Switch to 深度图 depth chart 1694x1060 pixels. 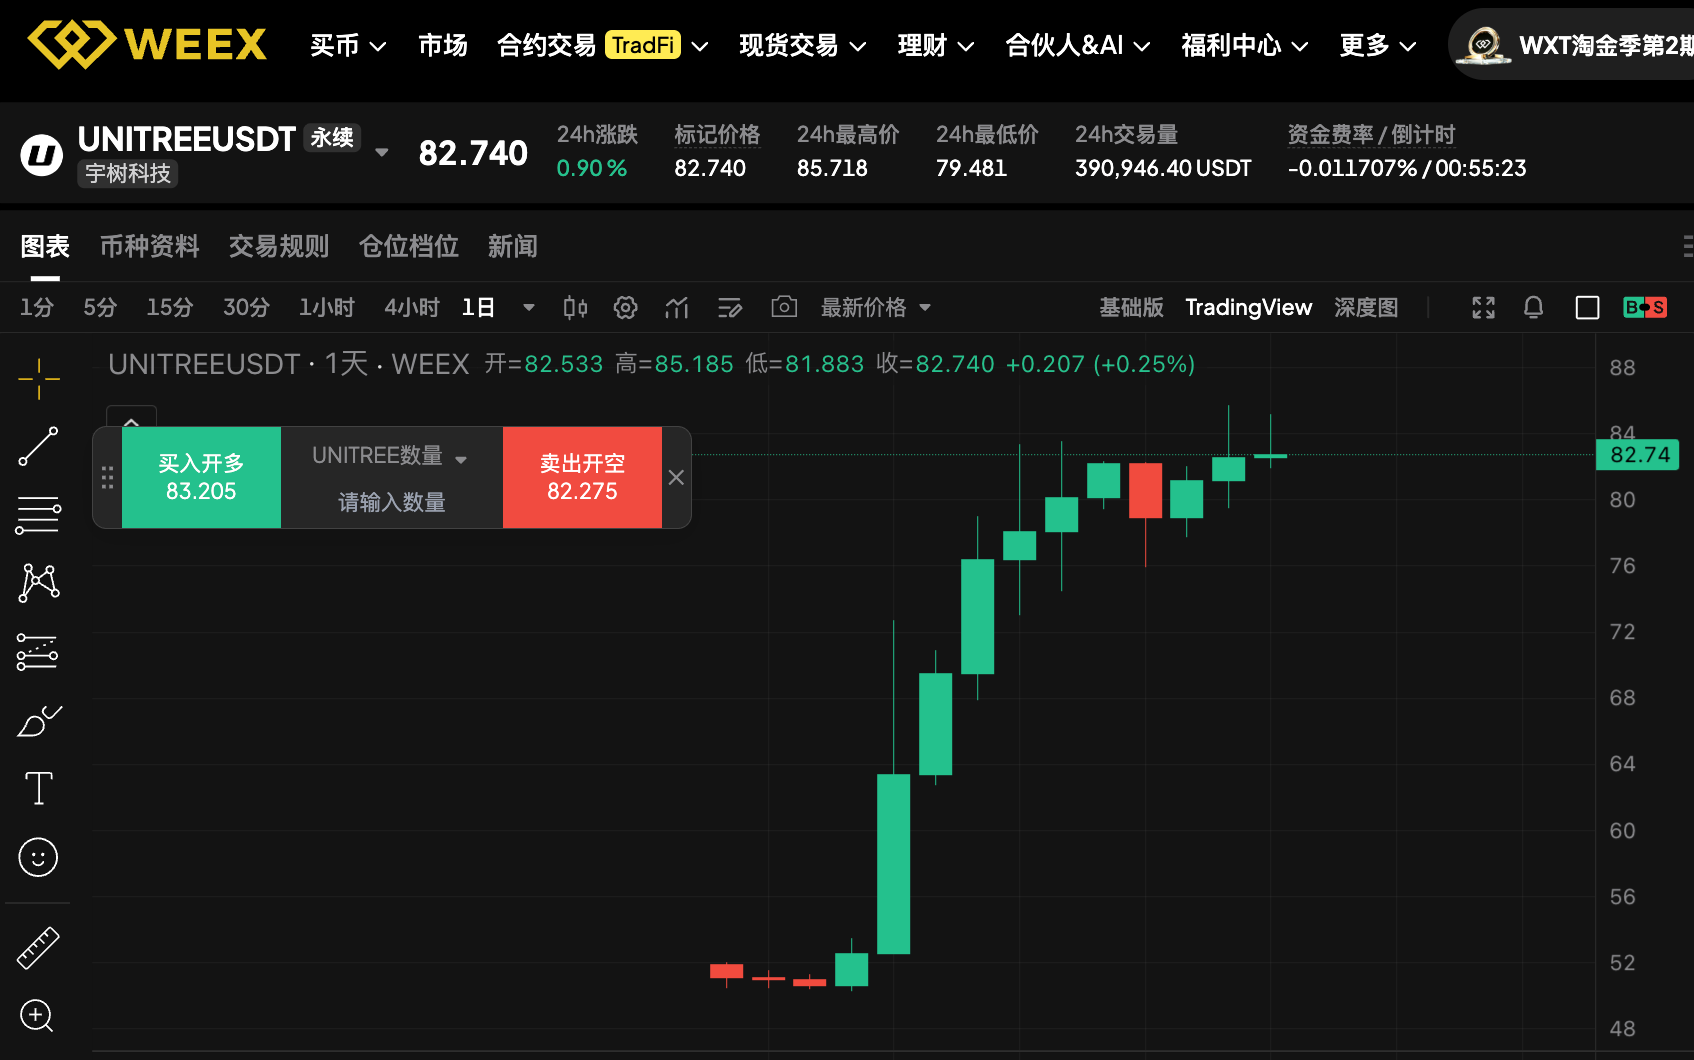tap(1366, 307)
